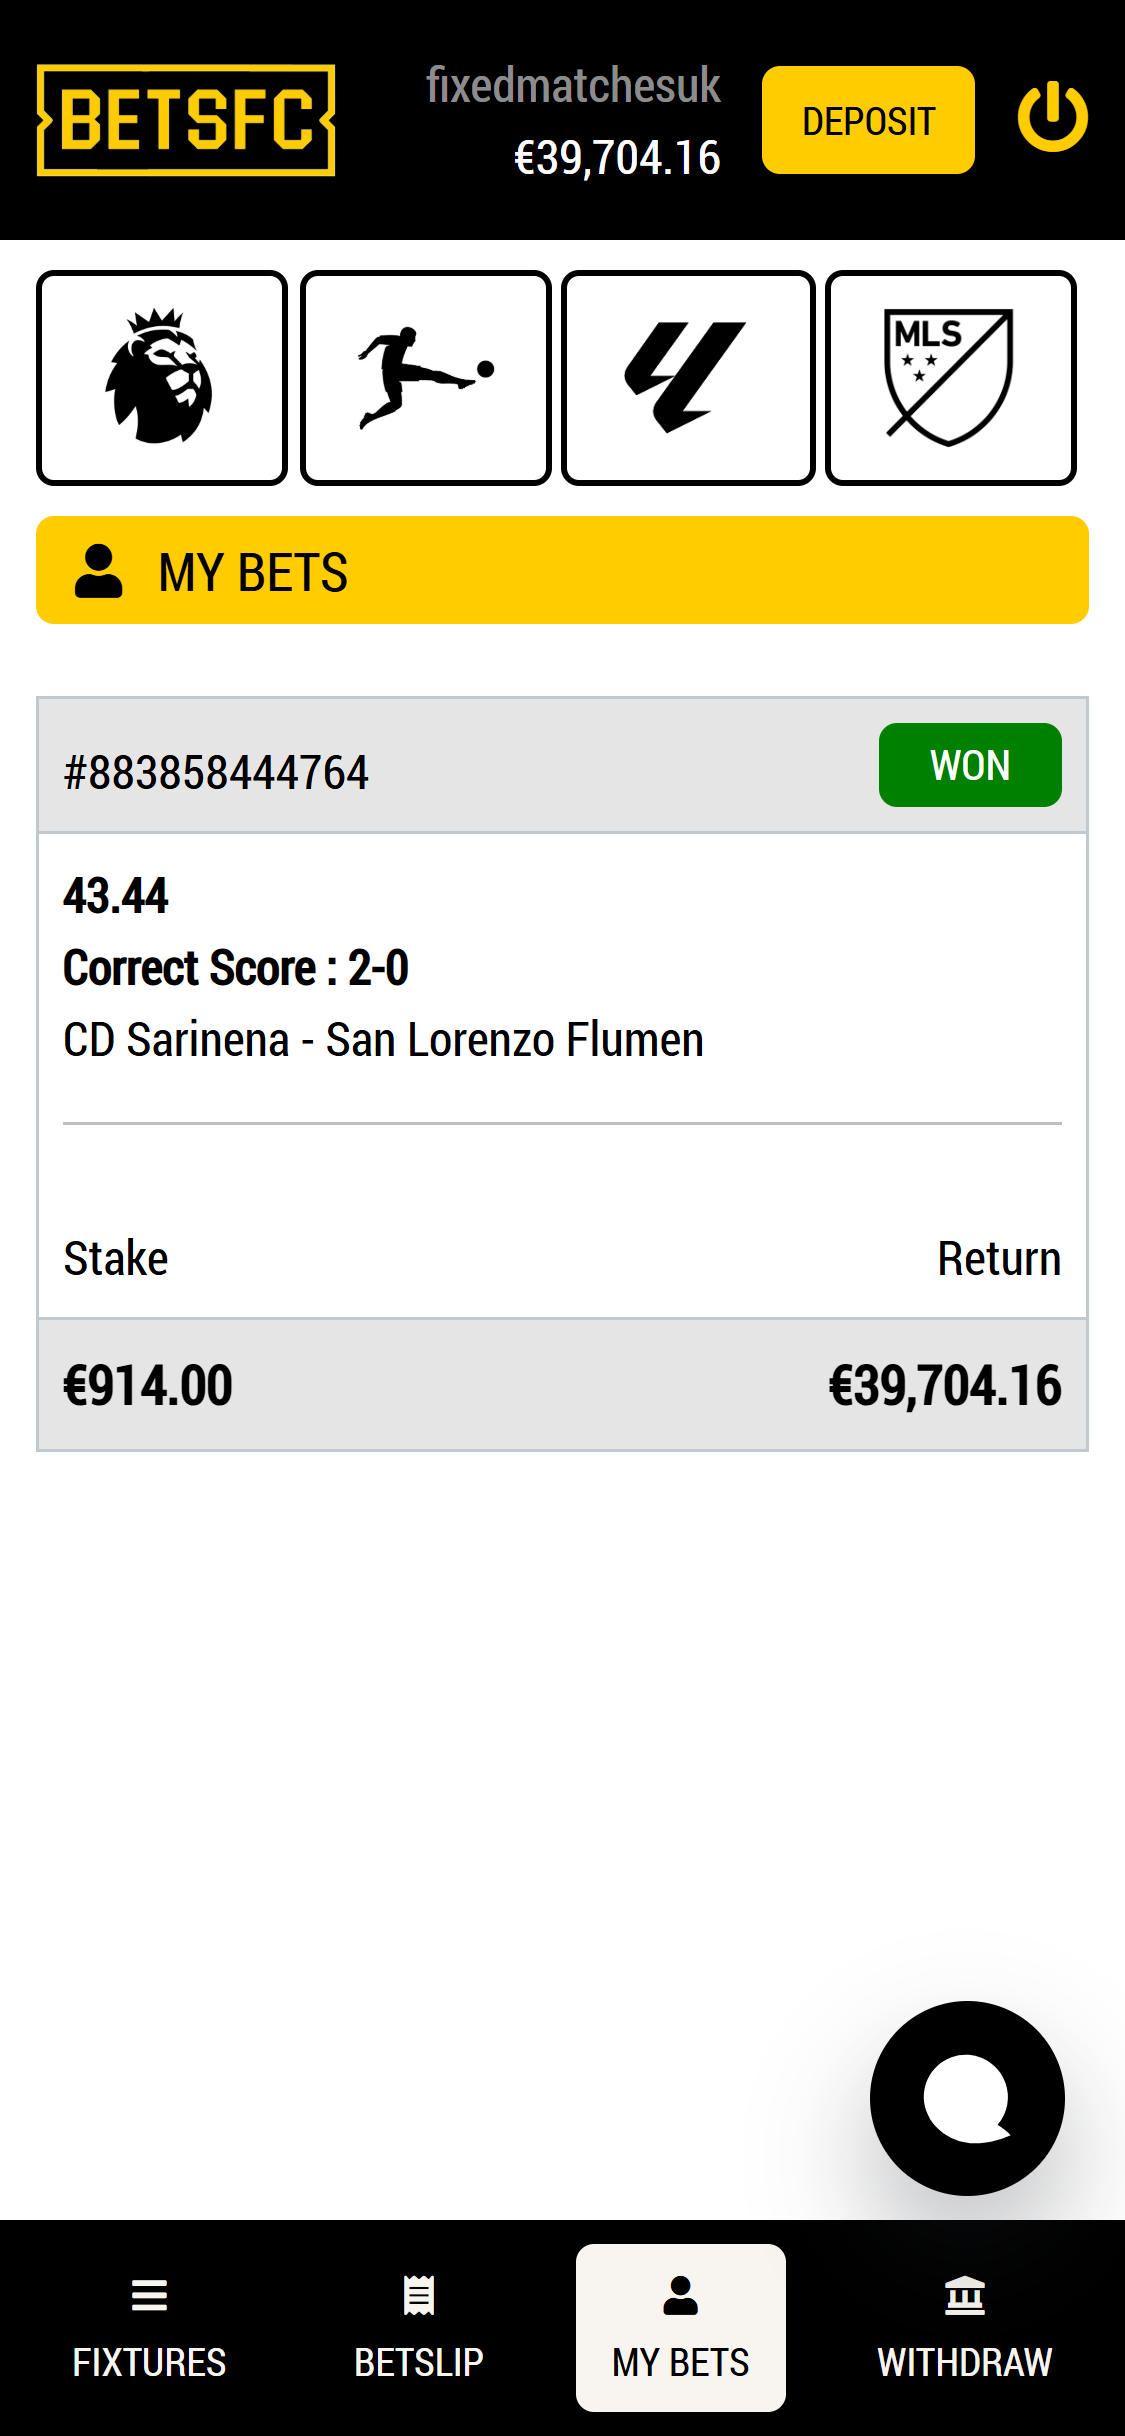Open the Premier League lion icon
Viewport: 1125px width, 2436px height.
(x=162, y=377)
